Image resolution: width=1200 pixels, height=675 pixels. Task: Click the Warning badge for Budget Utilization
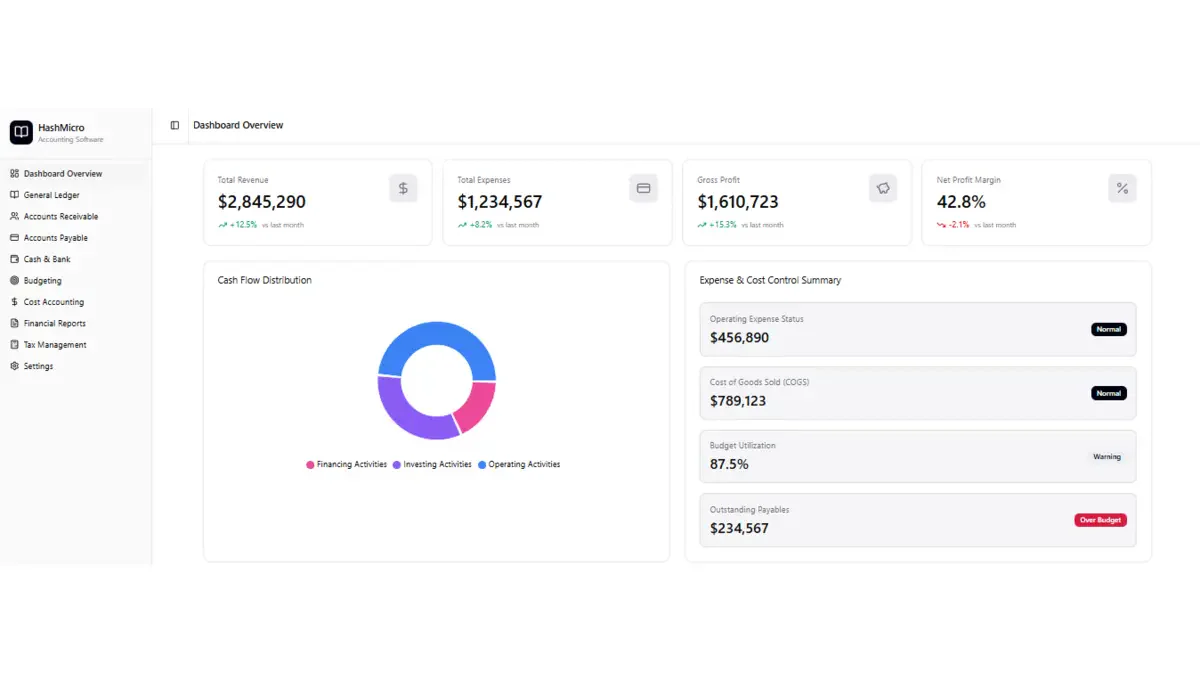click(1107, 457)
